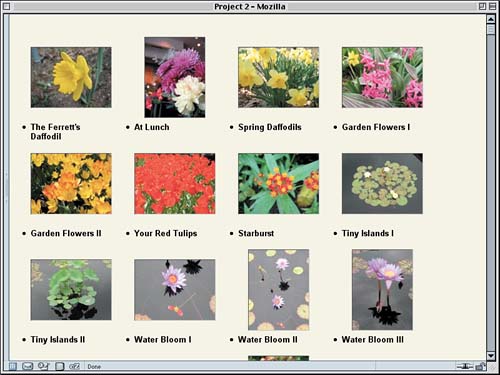500x375 pixels.
Task: Open the Starburst flower thumbnail
Action: 278,184
